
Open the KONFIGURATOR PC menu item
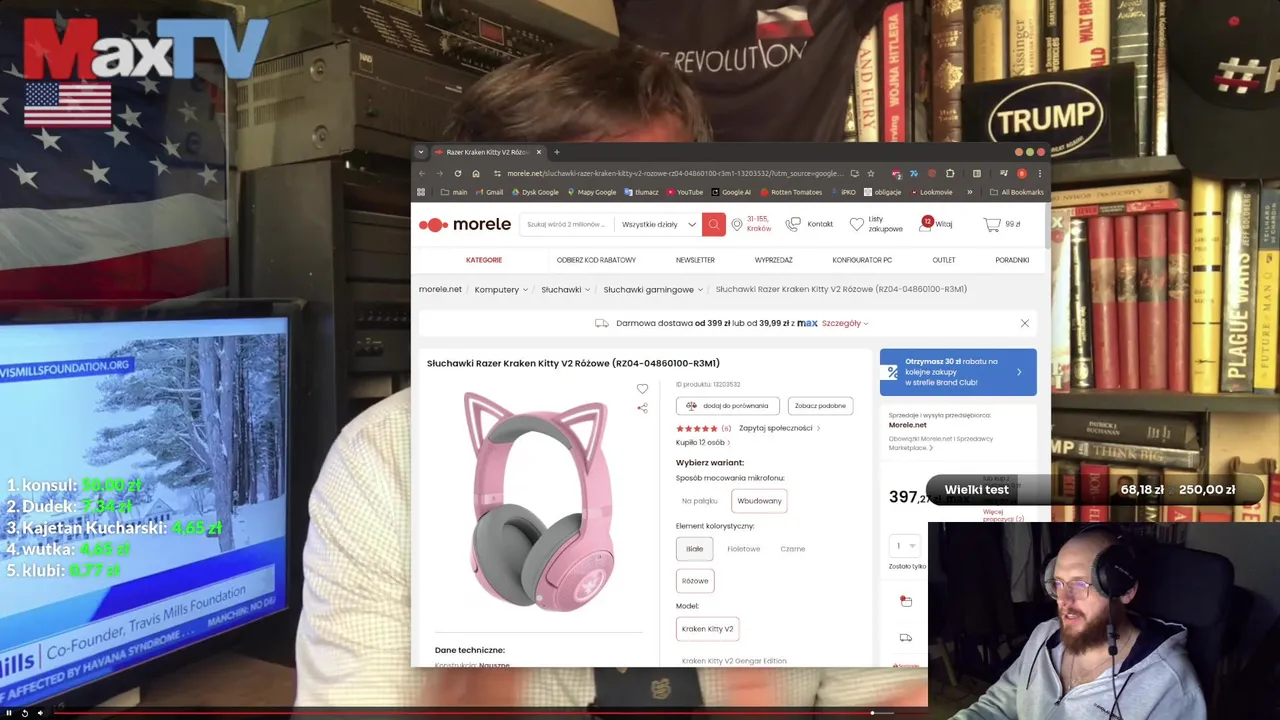(862, 260)
